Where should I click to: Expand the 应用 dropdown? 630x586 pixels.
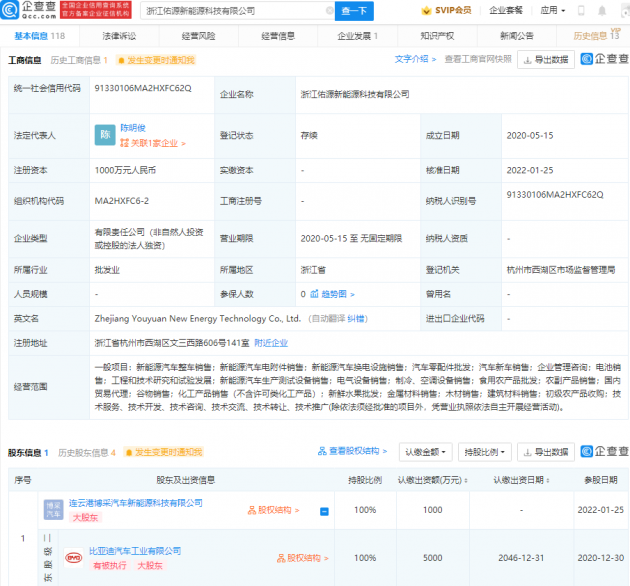tap(552, 10)
